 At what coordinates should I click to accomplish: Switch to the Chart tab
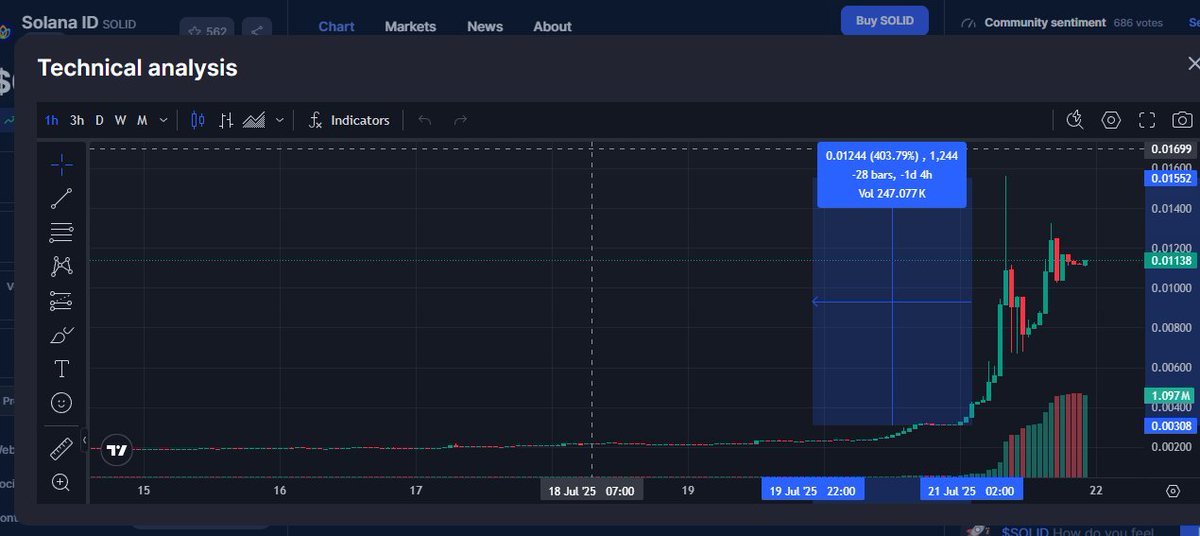pyautogui.click(x=336, y=26)
